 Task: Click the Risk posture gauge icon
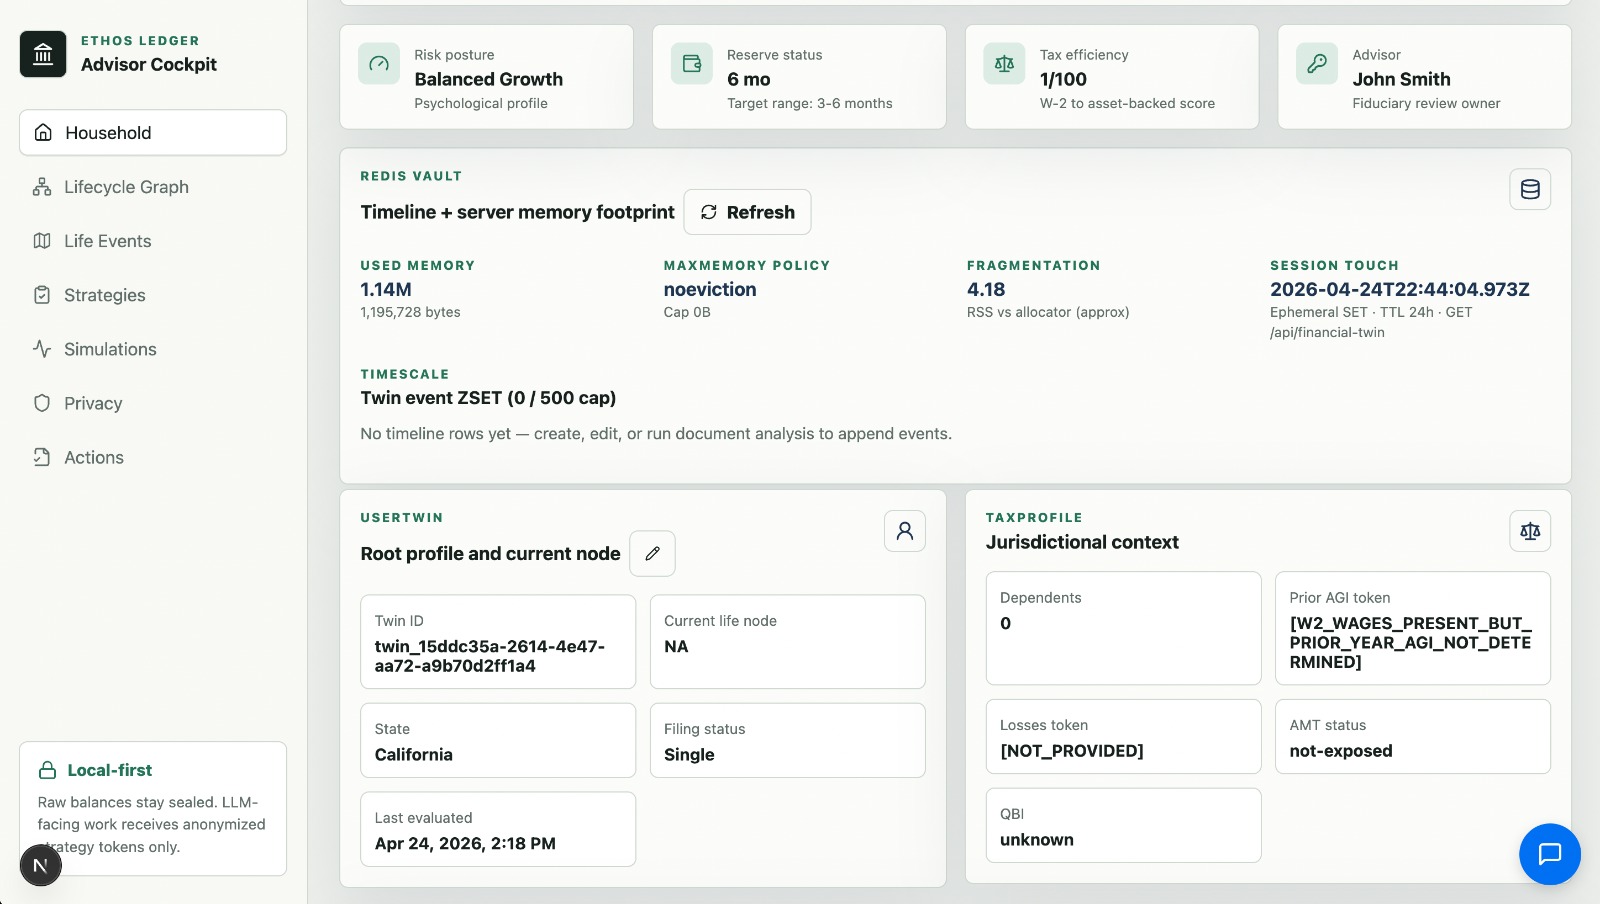coord(379,64)
